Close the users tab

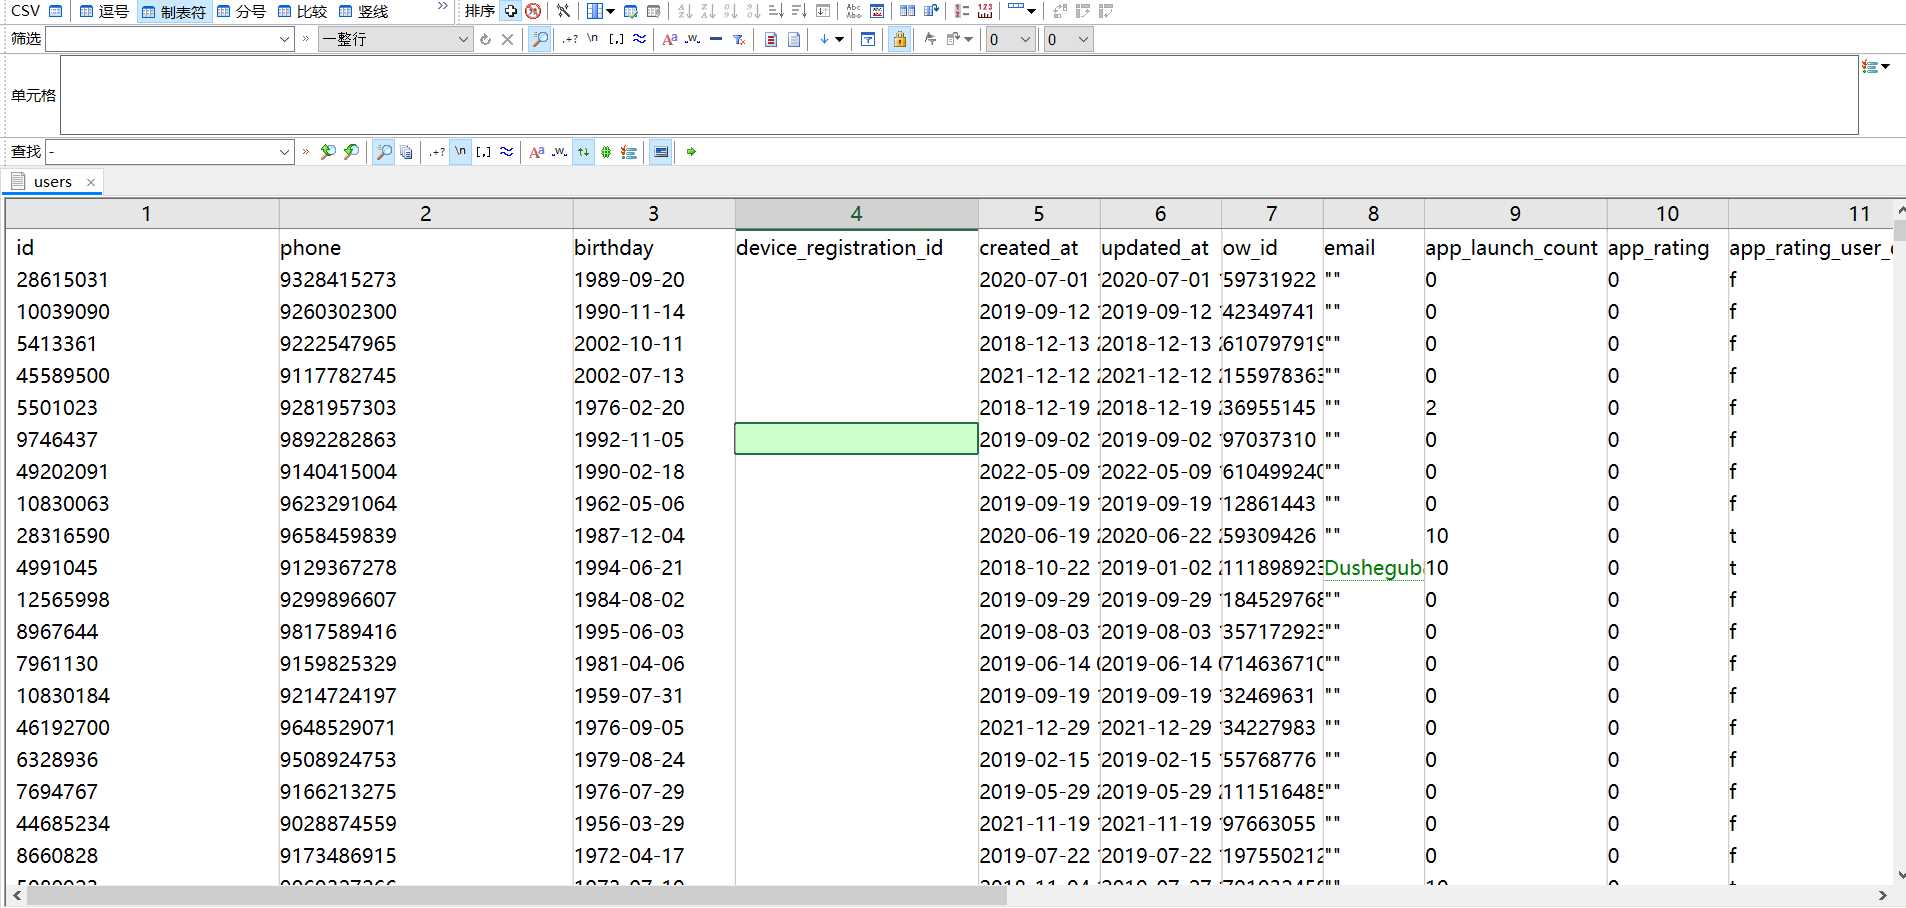click(91, 182)
